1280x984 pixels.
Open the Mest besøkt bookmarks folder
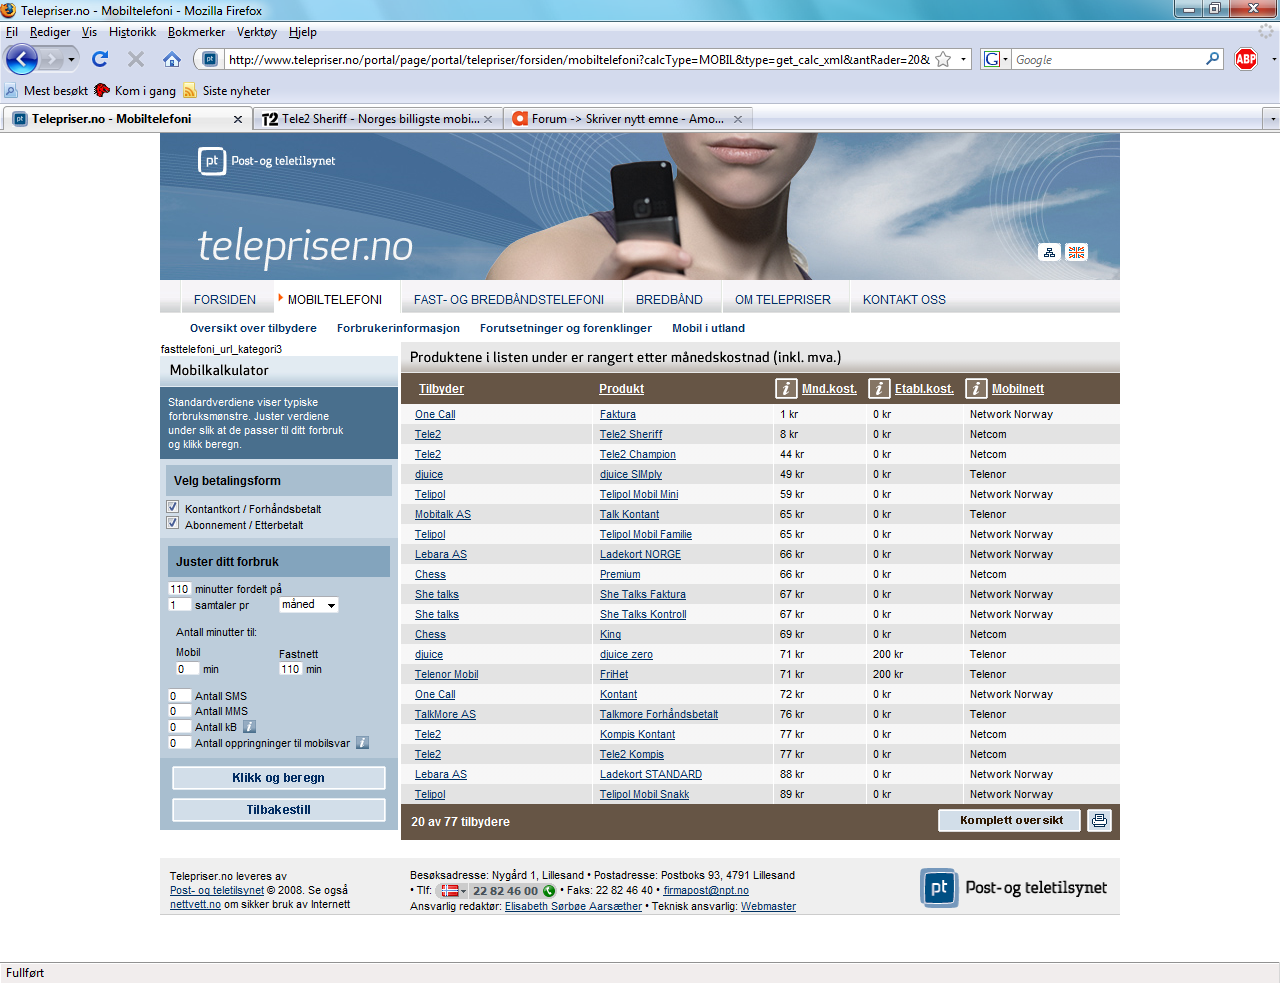pos(46,91)
